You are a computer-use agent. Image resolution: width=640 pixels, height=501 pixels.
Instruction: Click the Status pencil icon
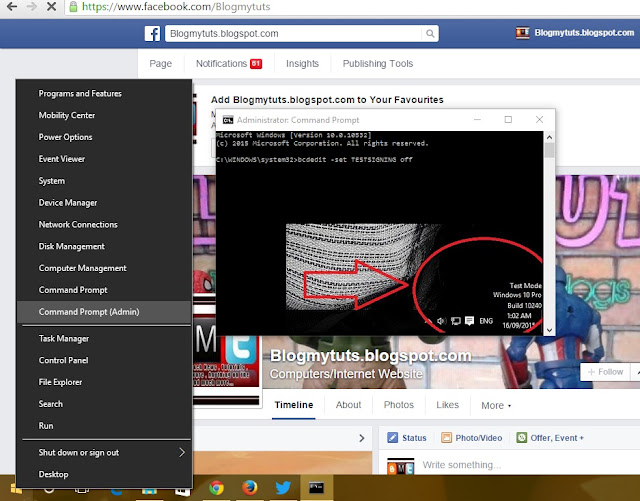[392, 438]
